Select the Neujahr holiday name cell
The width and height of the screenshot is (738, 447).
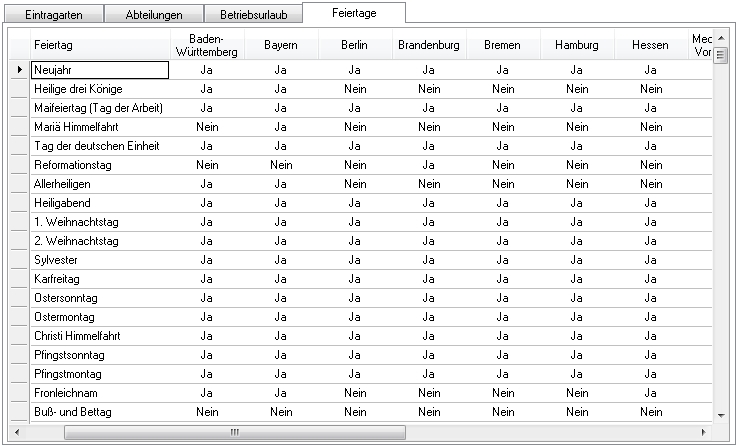point(100,70)
